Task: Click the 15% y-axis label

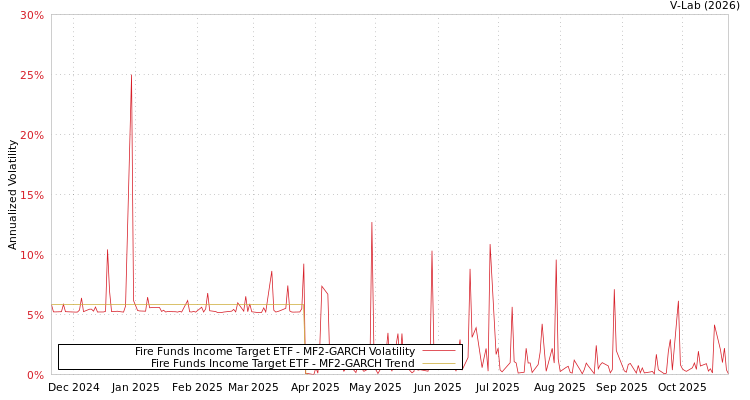Action: 32,196
